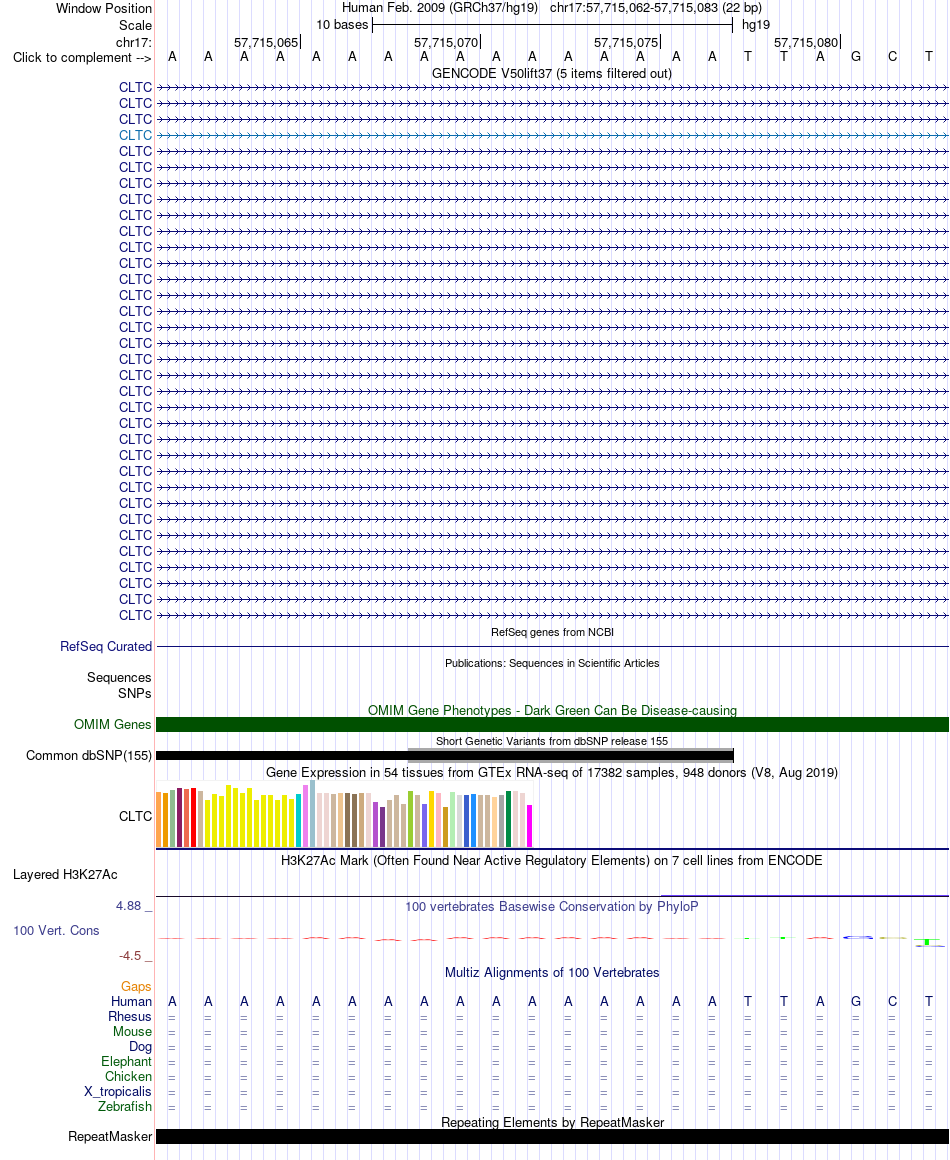Viewport: 950px width, 1160px height.
Task: Open the OMIM Gene Phenotypes track title
Action: pos(552,710)
